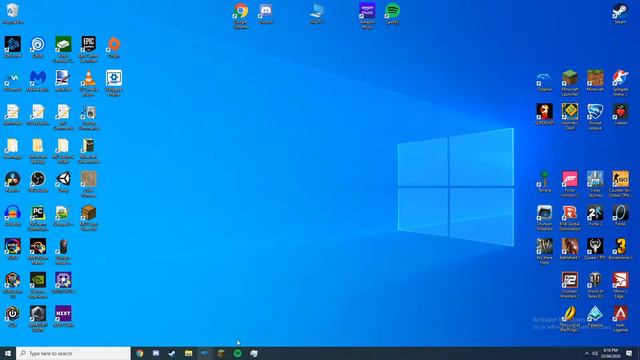Open the Origin desktop shortcut
640x360 pixels.
(x=114, y=47)
